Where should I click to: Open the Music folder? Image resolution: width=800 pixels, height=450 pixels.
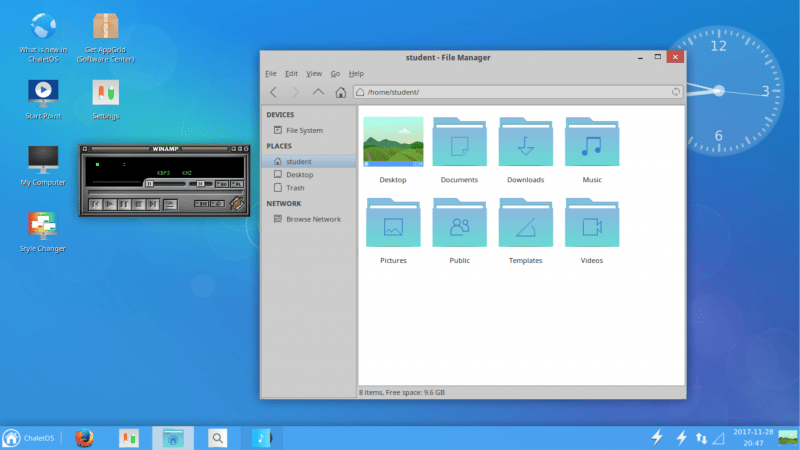click(591, 144)
